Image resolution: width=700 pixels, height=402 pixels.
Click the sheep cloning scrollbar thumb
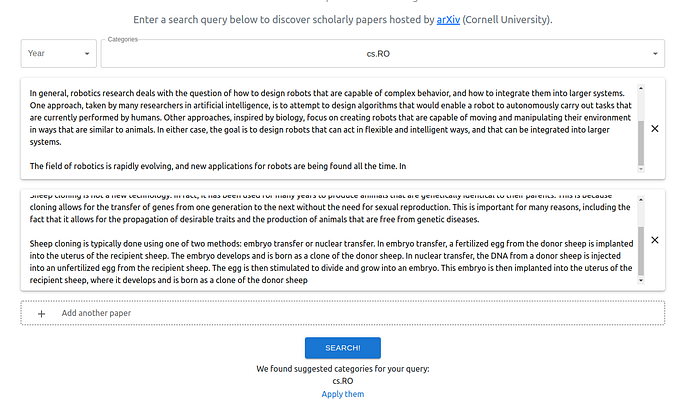(x=641, y=251)
